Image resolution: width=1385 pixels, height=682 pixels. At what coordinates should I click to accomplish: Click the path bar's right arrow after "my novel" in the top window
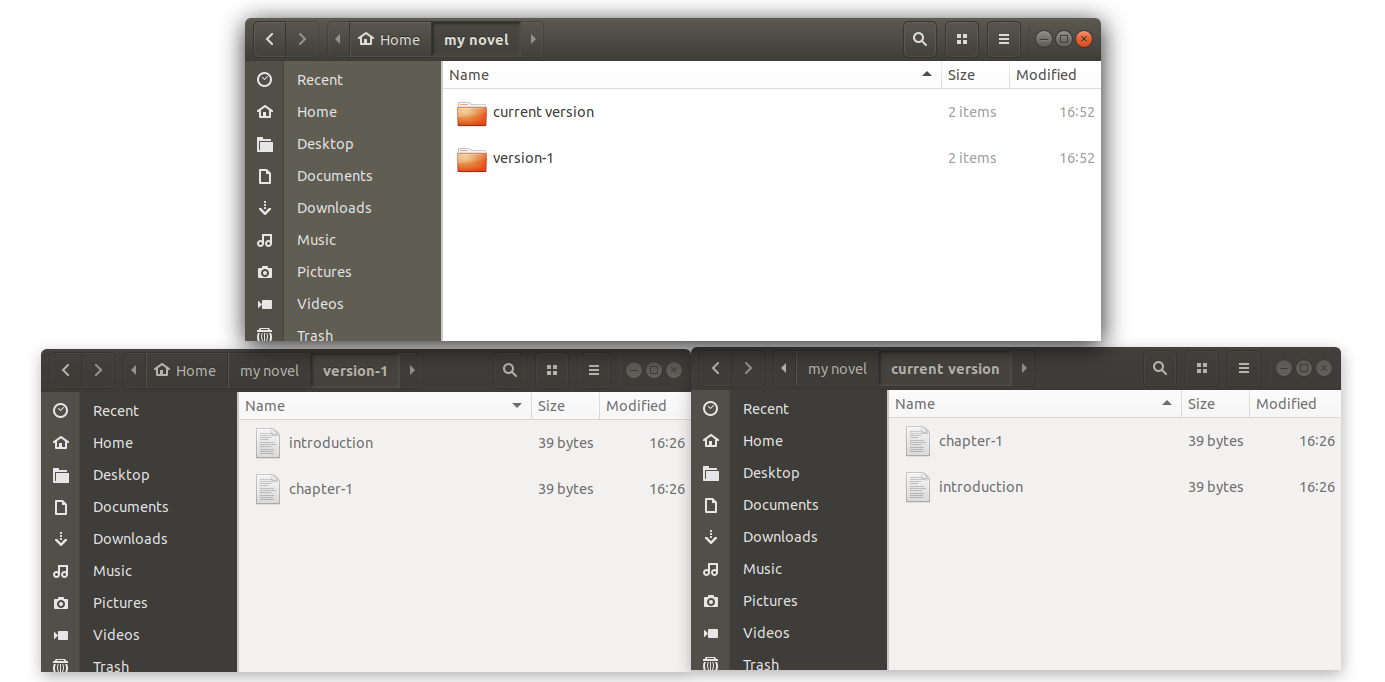tap(533, 40)
